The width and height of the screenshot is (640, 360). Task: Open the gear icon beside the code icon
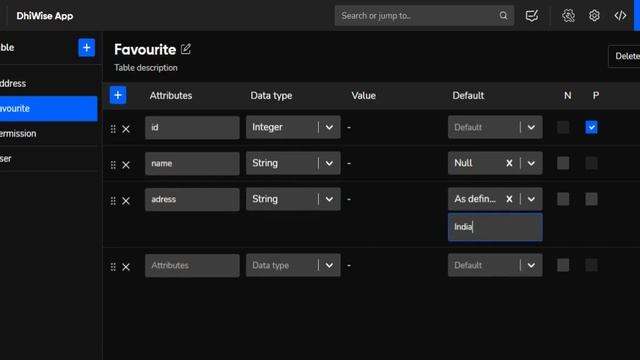594,16
